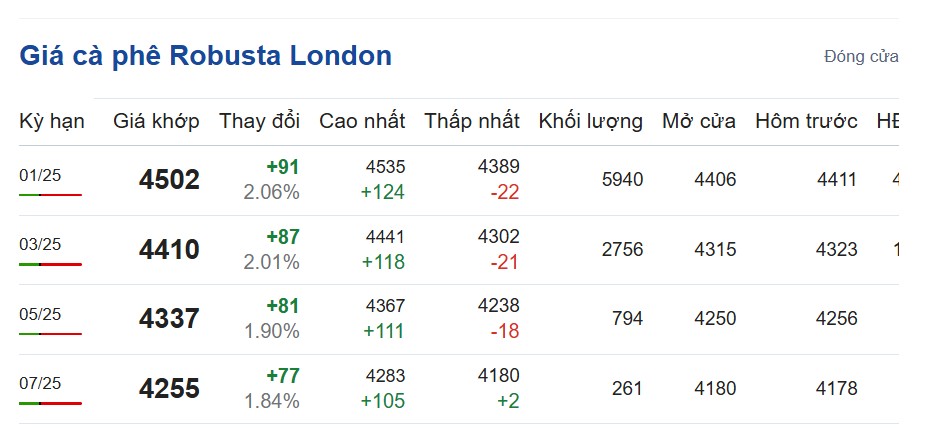Click the +87 change value
950x433 pixels.
coord(282,237)
